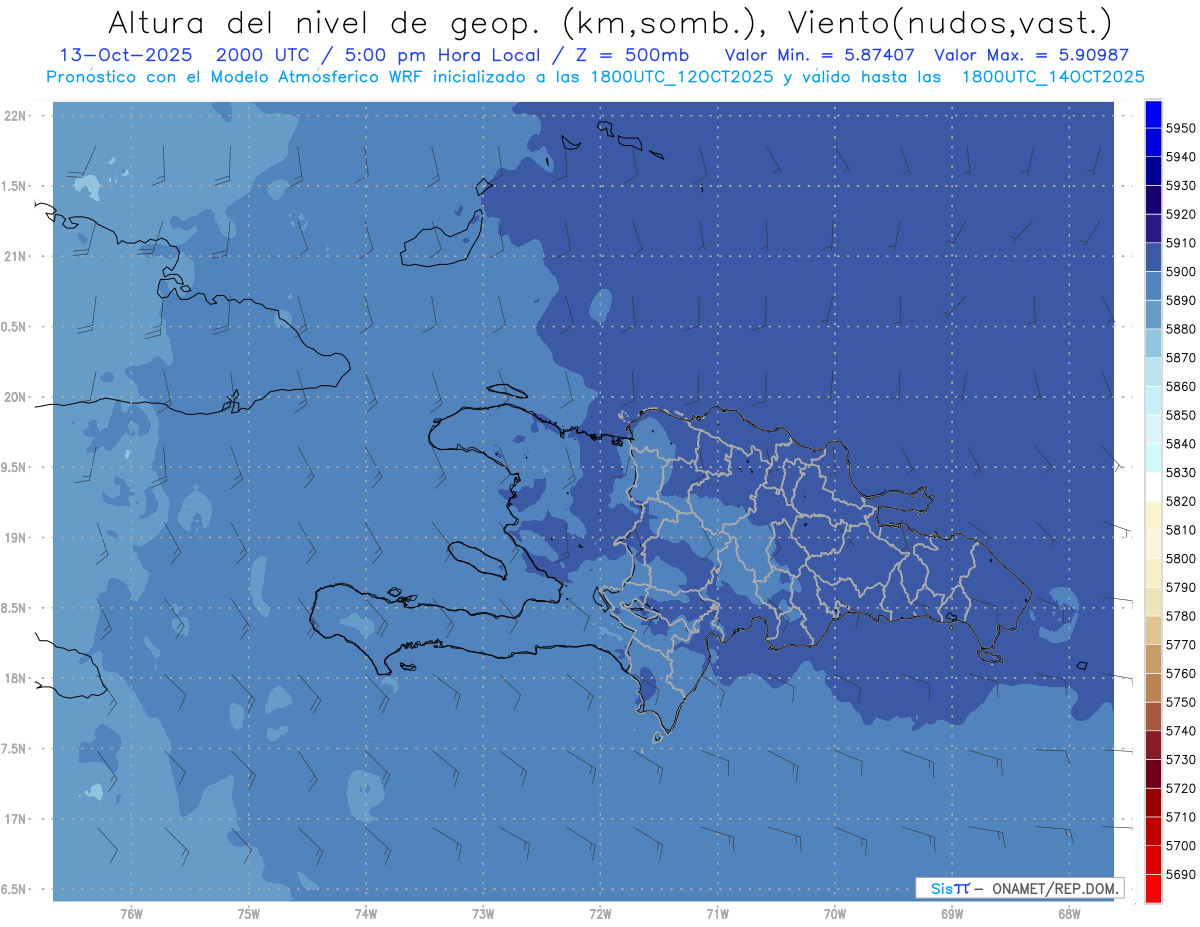
Task: Click the "69W" longitude label
Action: (951, 913)
